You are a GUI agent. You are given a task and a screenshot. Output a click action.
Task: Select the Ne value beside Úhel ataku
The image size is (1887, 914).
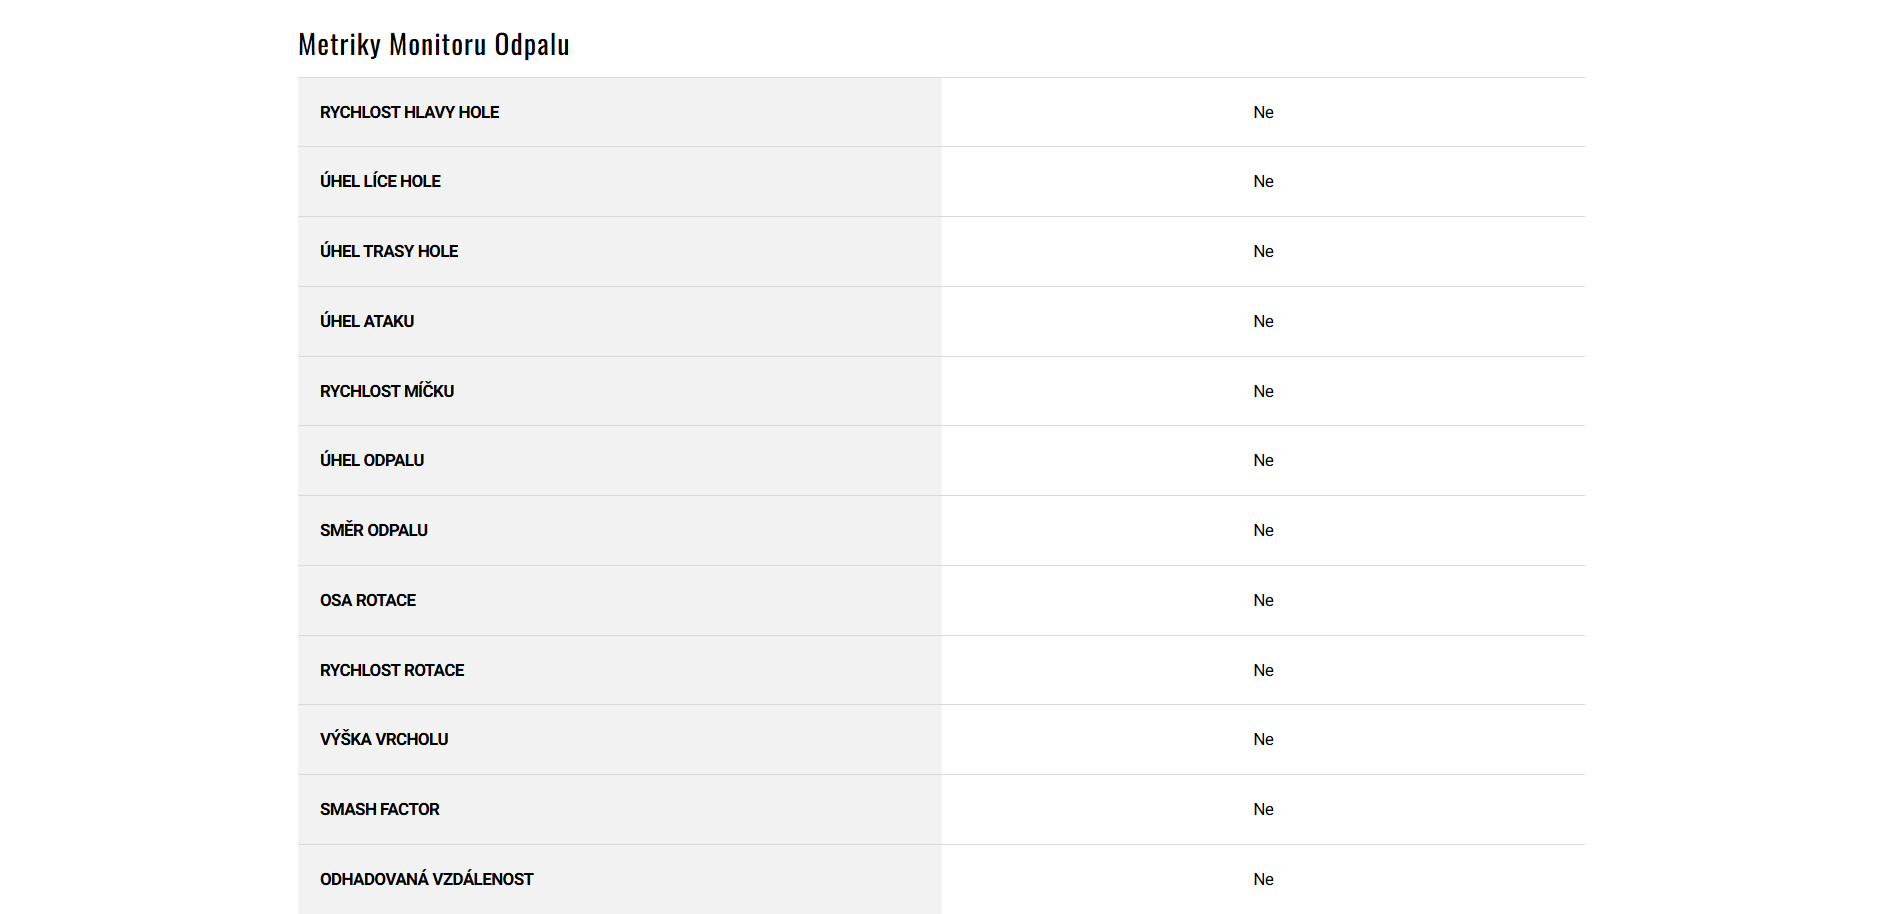[x=1263, y=321]
